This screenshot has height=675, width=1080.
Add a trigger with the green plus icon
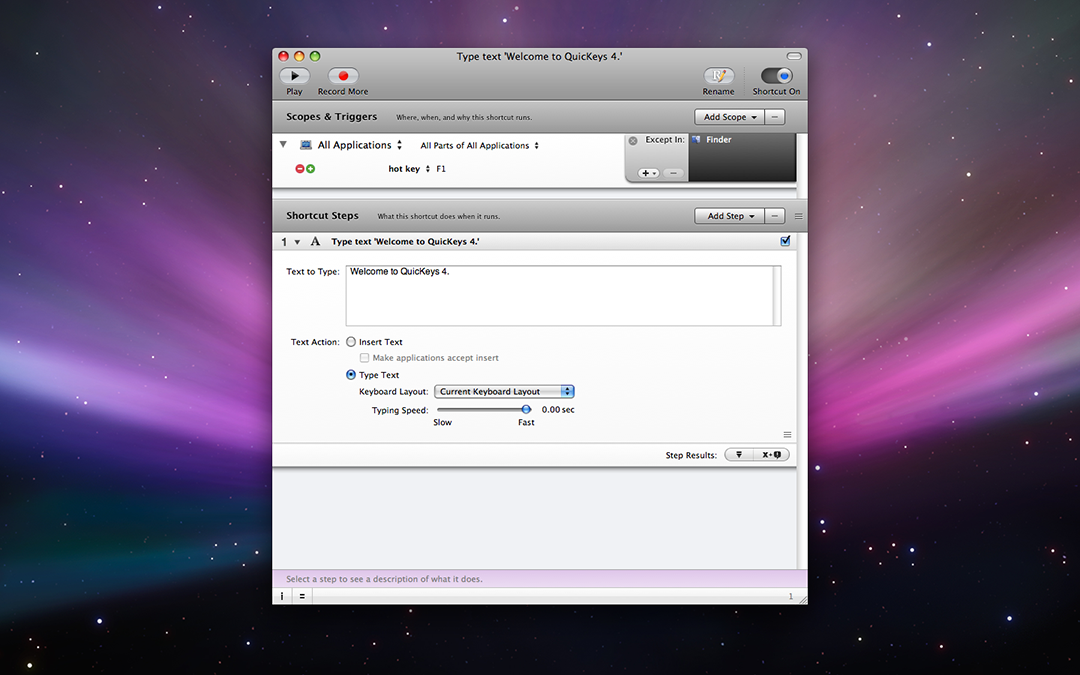click(311, 169)
